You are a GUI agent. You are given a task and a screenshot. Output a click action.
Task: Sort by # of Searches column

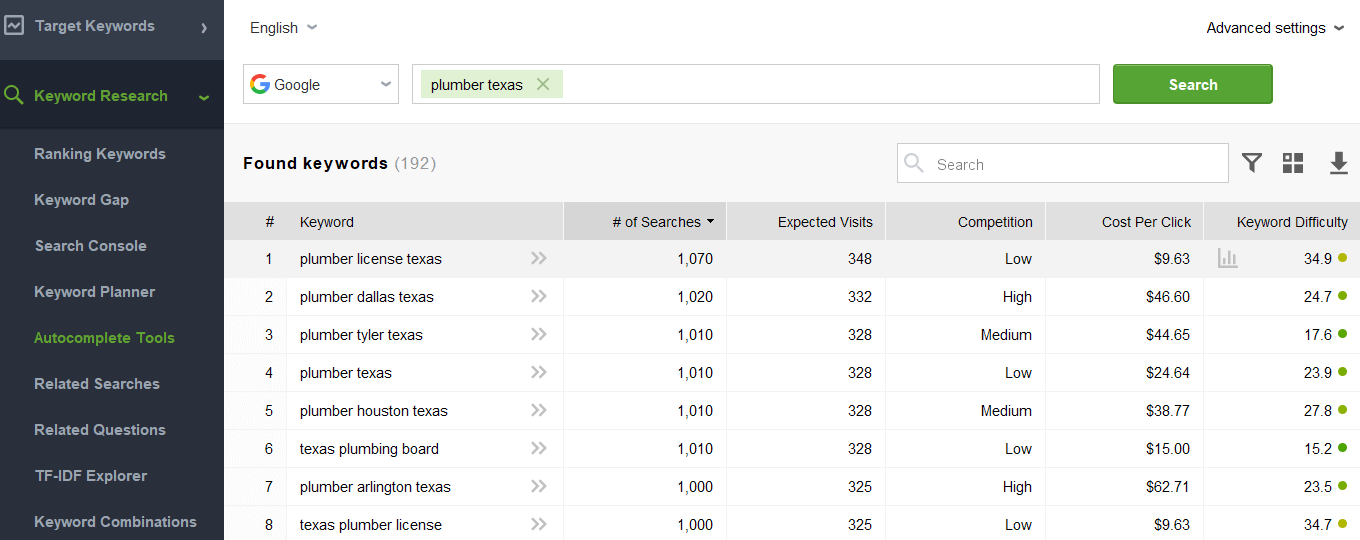(662, 222)
